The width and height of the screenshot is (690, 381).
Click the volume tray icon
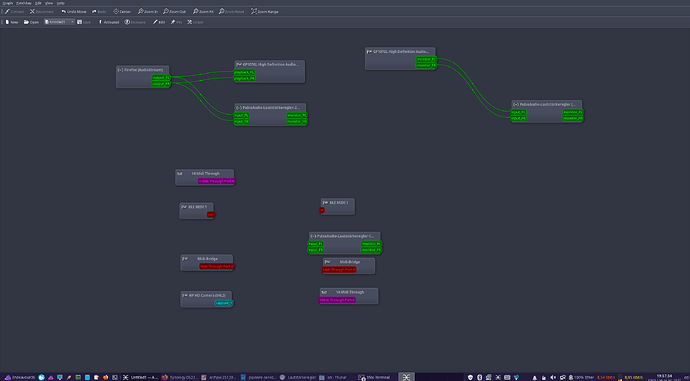point(553,377)
